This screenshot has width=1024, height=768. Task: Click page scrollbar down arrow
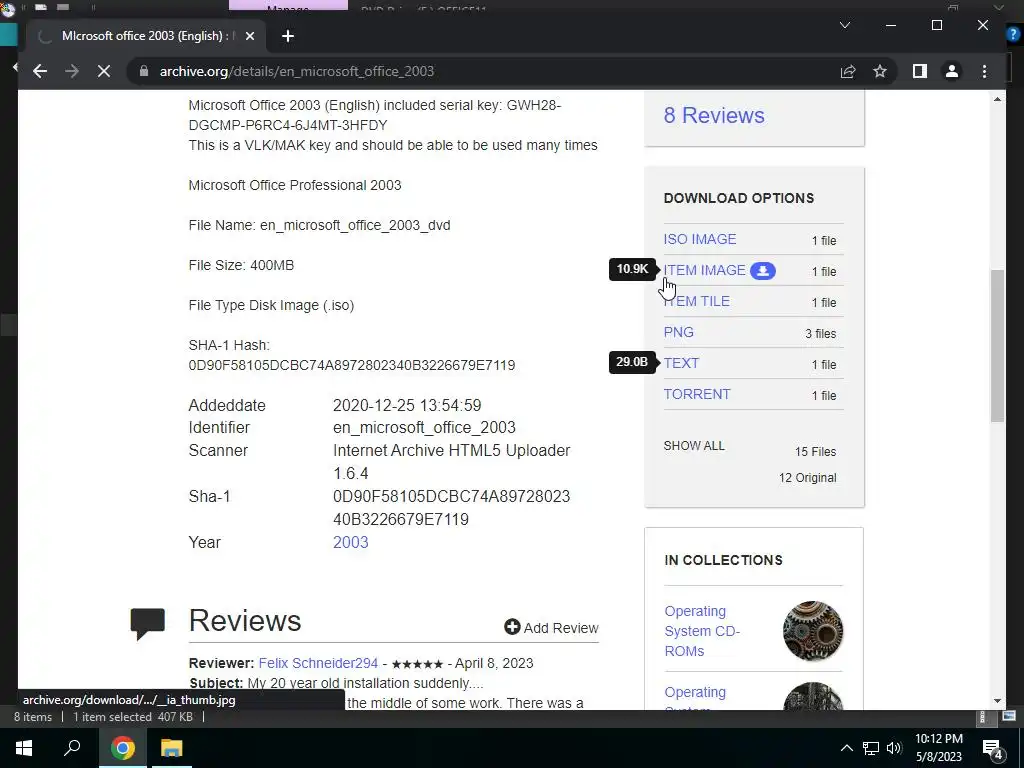(997, 701)
